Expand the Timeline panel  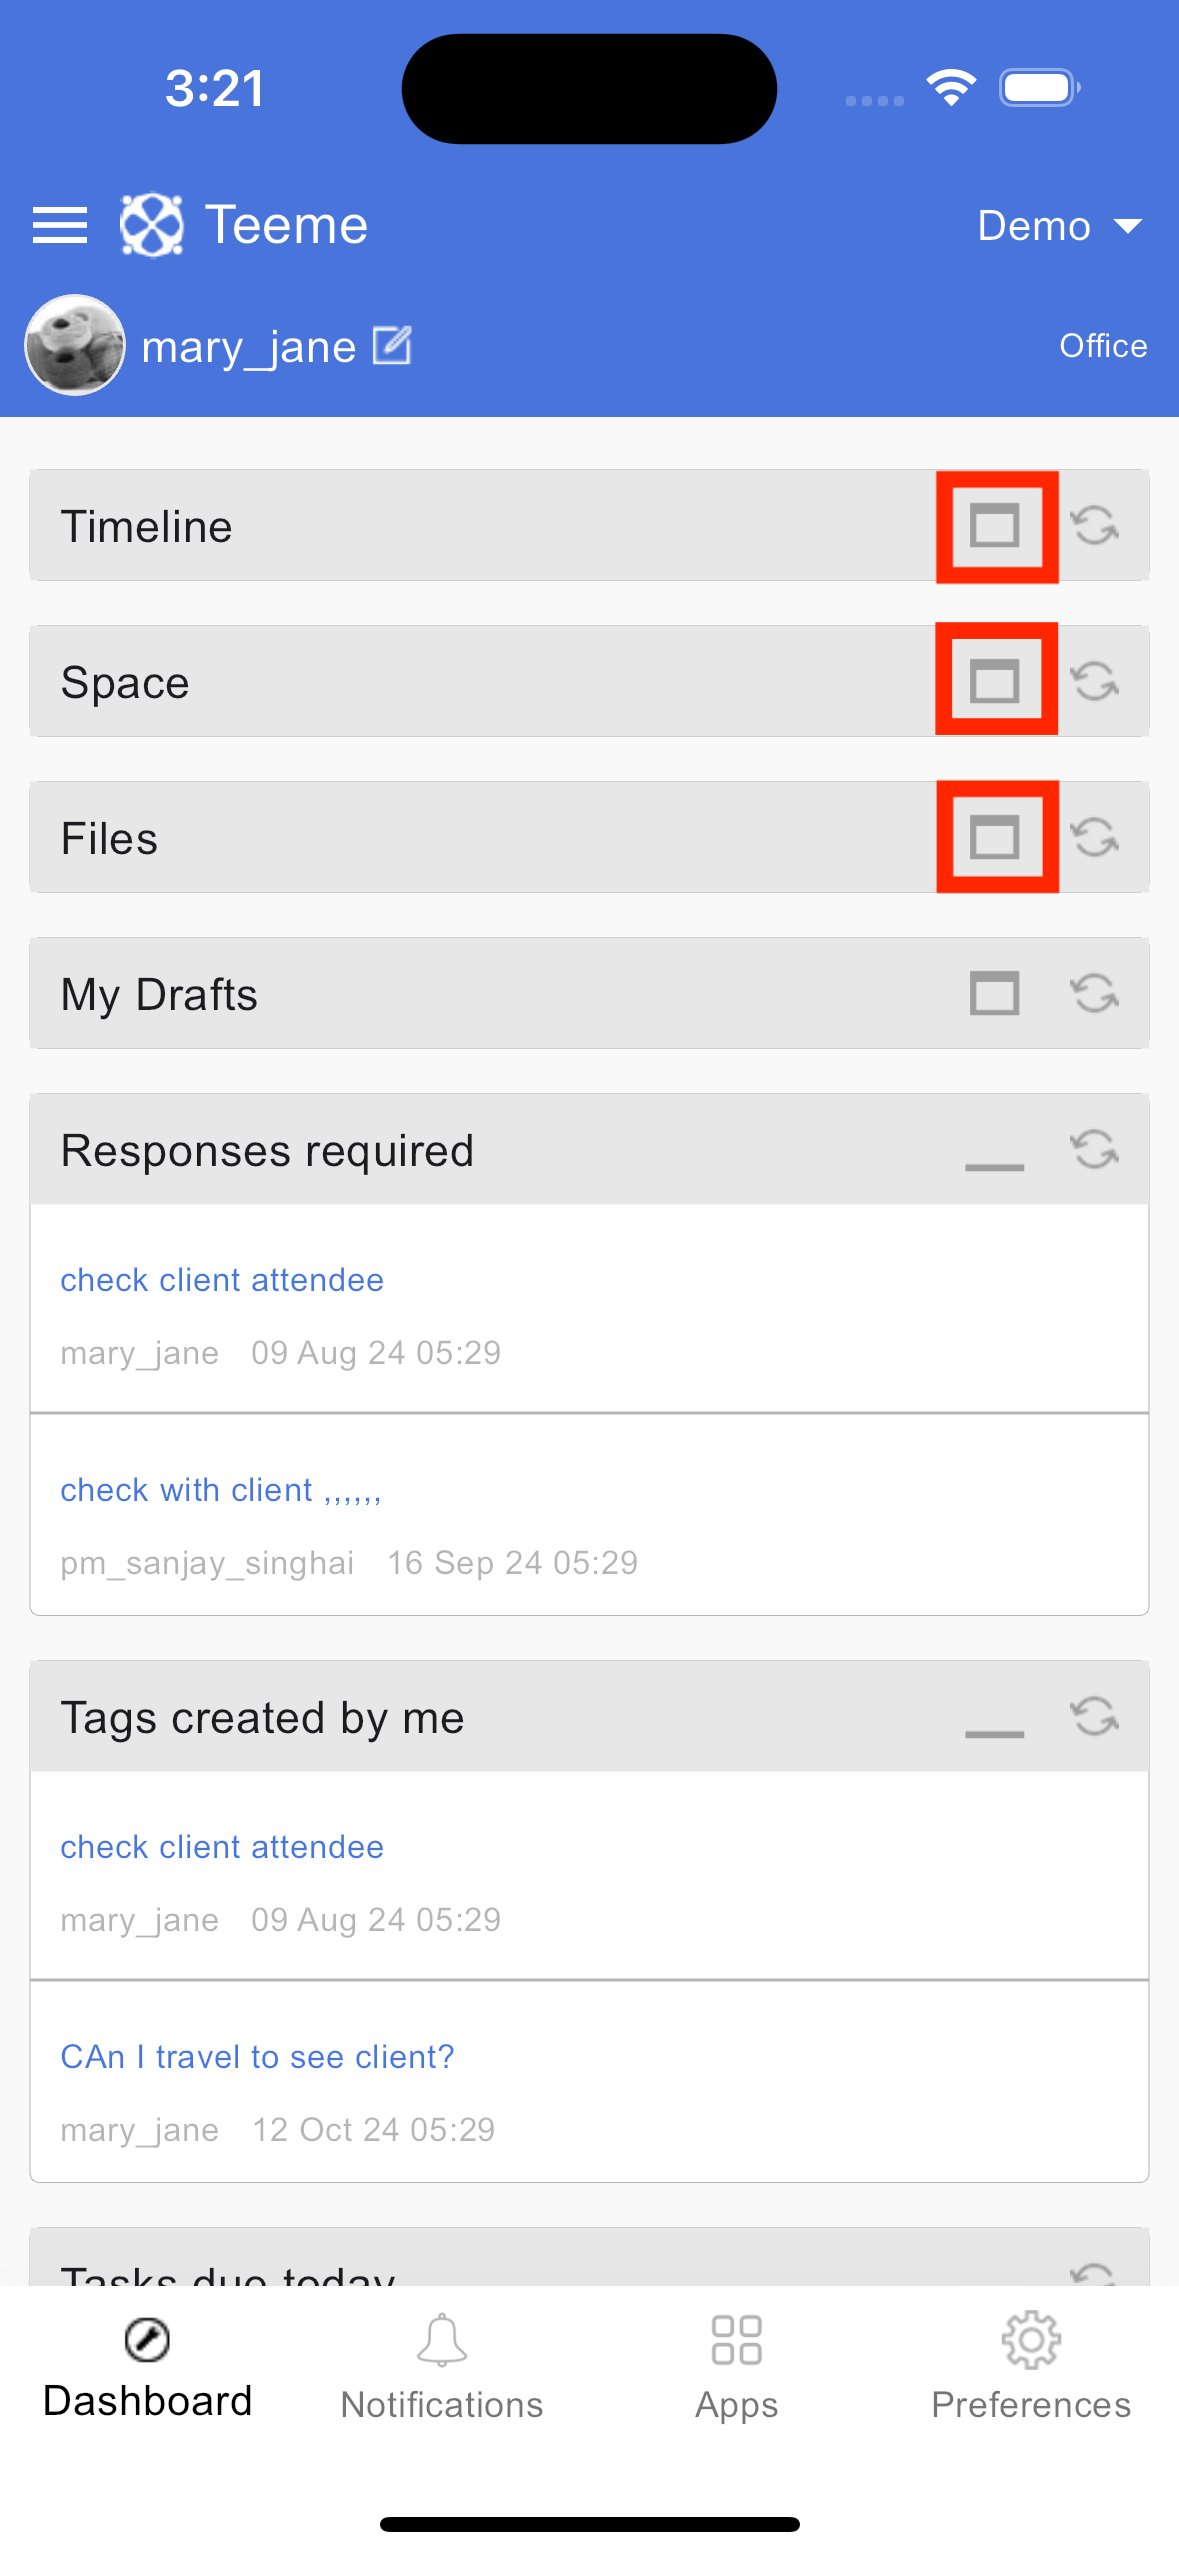pos(995,526)
